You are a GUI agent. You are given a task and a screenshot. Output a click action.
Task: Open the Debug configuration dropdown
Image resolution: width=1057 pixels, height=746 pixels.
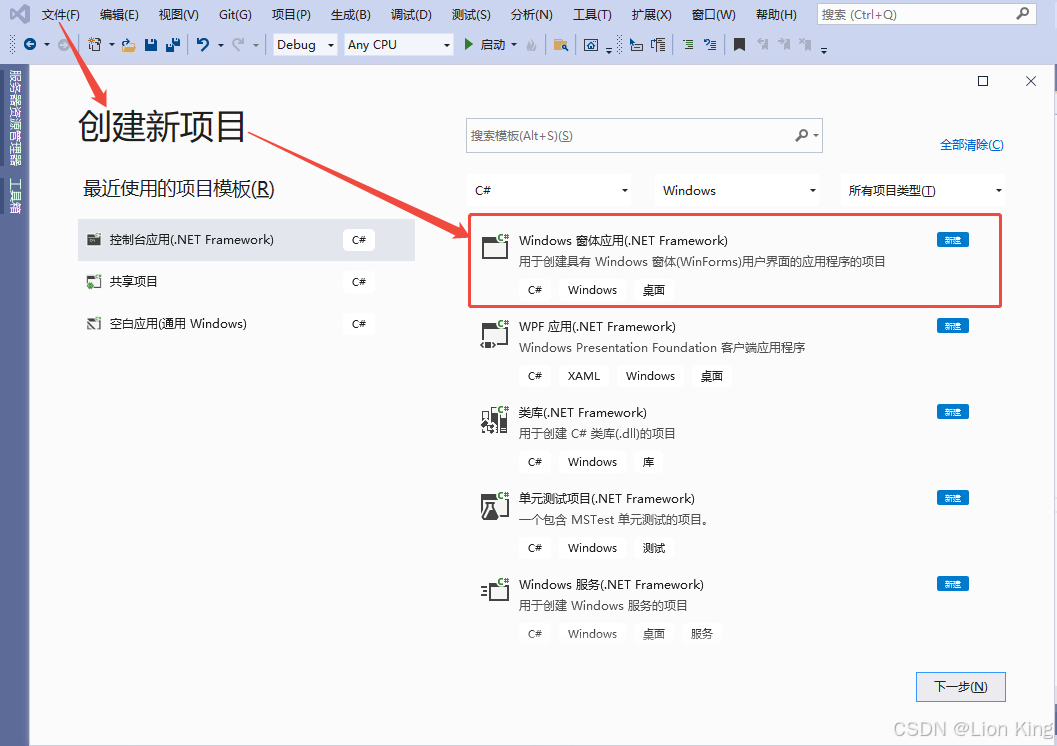(305, 45)
